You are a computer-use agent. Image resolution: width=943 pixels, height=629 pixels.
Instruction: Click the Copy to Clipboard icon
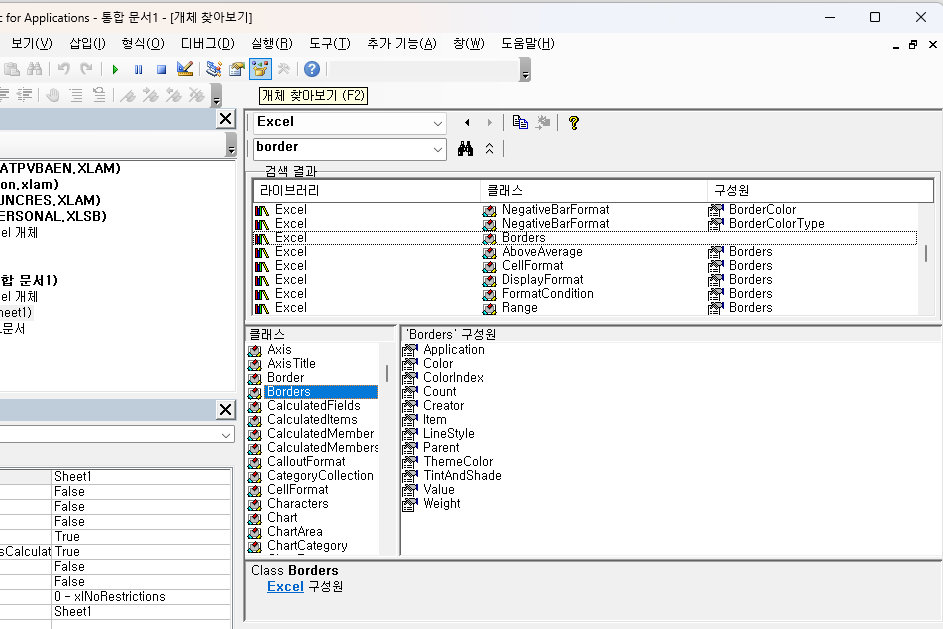(x=520, y=123)
